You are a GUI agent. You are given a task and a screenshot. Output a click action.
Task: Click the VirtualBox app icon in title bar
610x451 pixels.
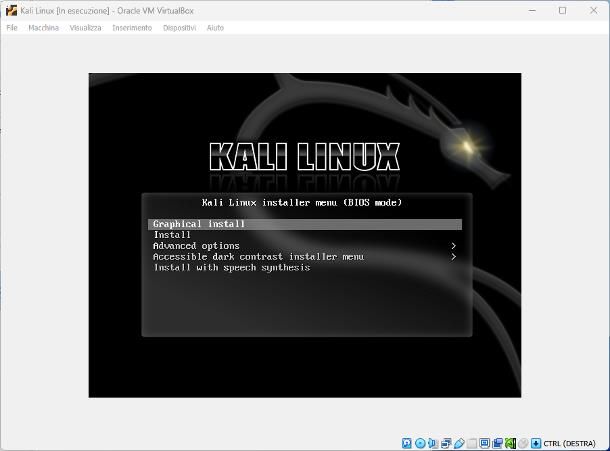[x=11, y=11]
